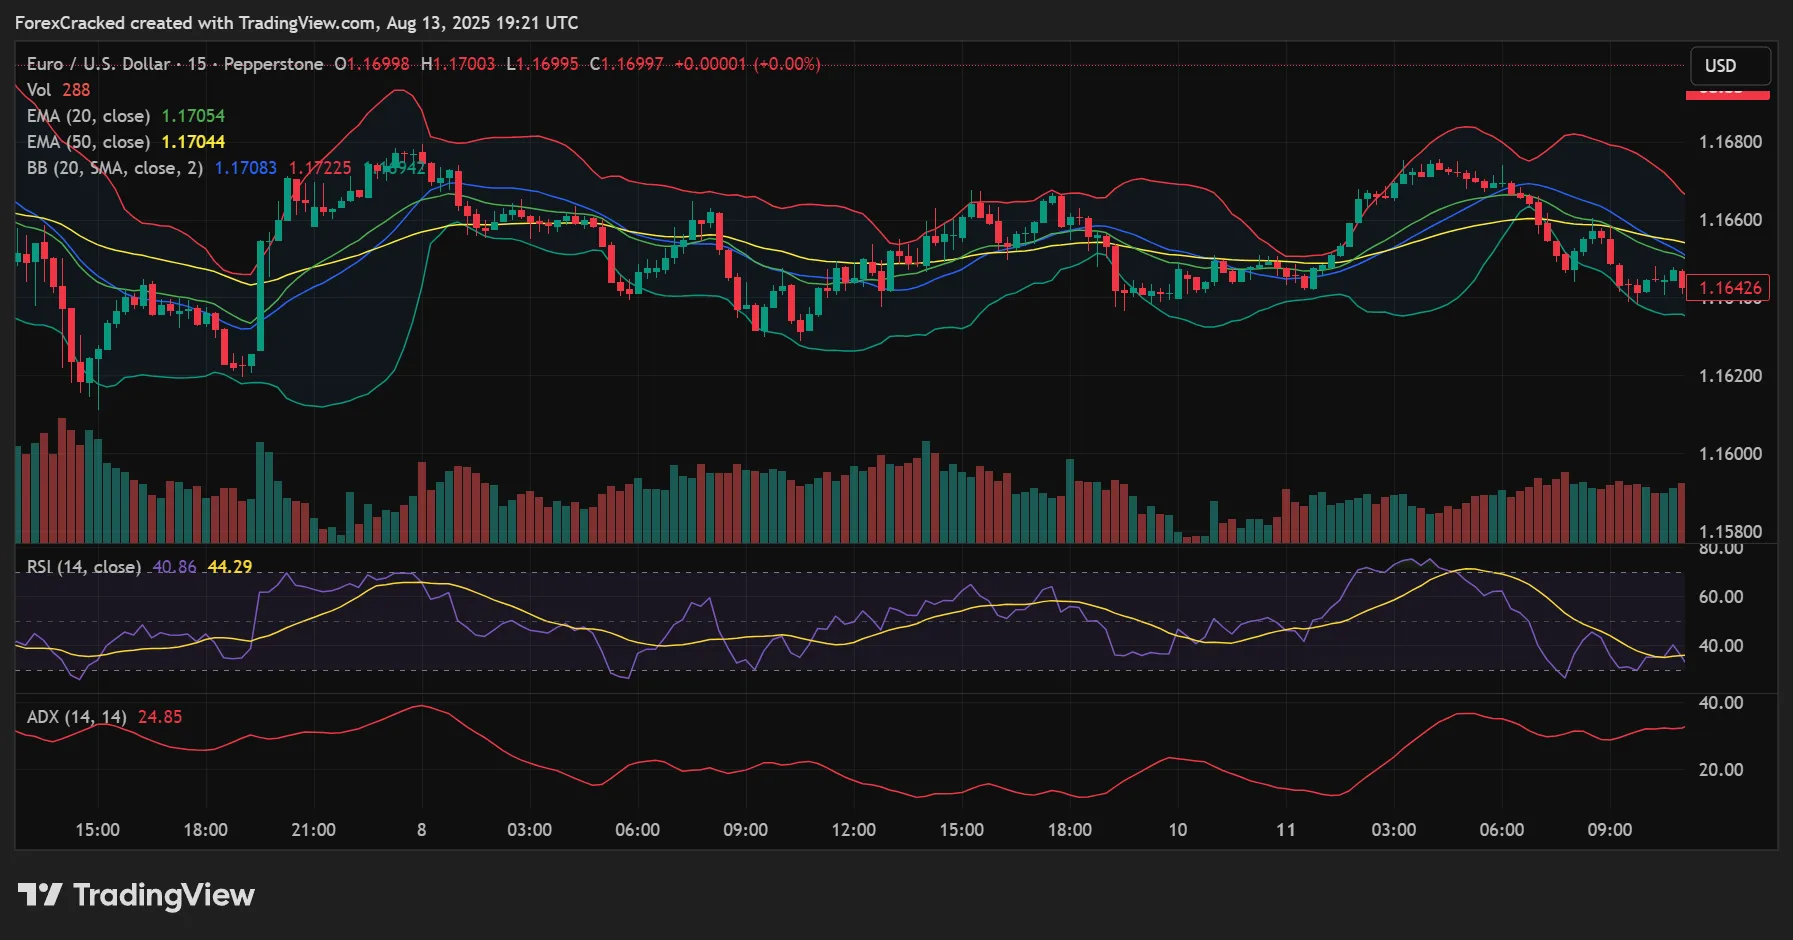Click the 15-minute interval in the legend
Image resolution: width=1793 pixels, height=940 pixels.
pyautogui.click(x=200, y=64)
